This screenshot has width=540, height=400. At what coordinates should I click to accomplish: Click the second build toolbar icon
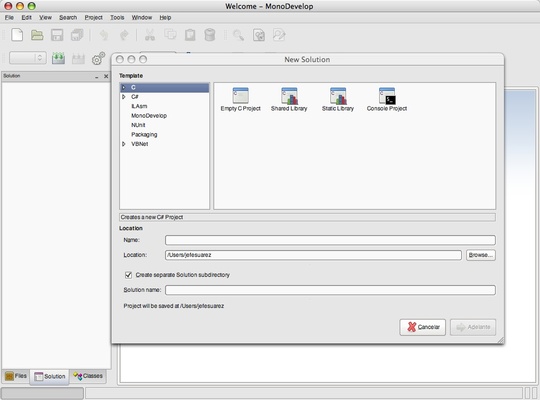[78, 59]
